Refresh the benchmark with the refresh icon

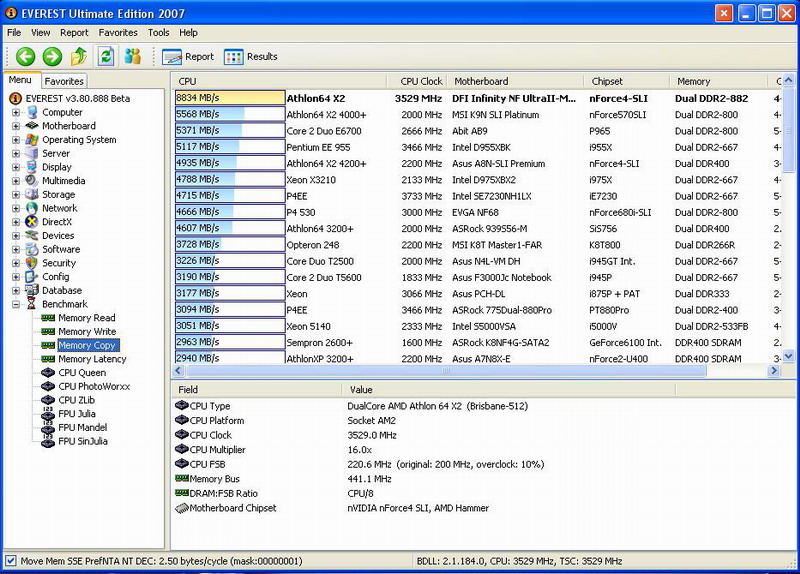point(106,56)
